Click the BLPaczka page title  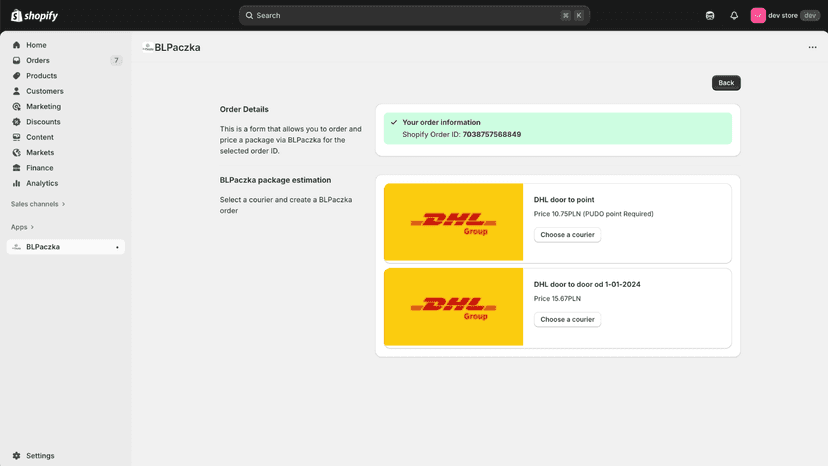click(x=177, y=47)
